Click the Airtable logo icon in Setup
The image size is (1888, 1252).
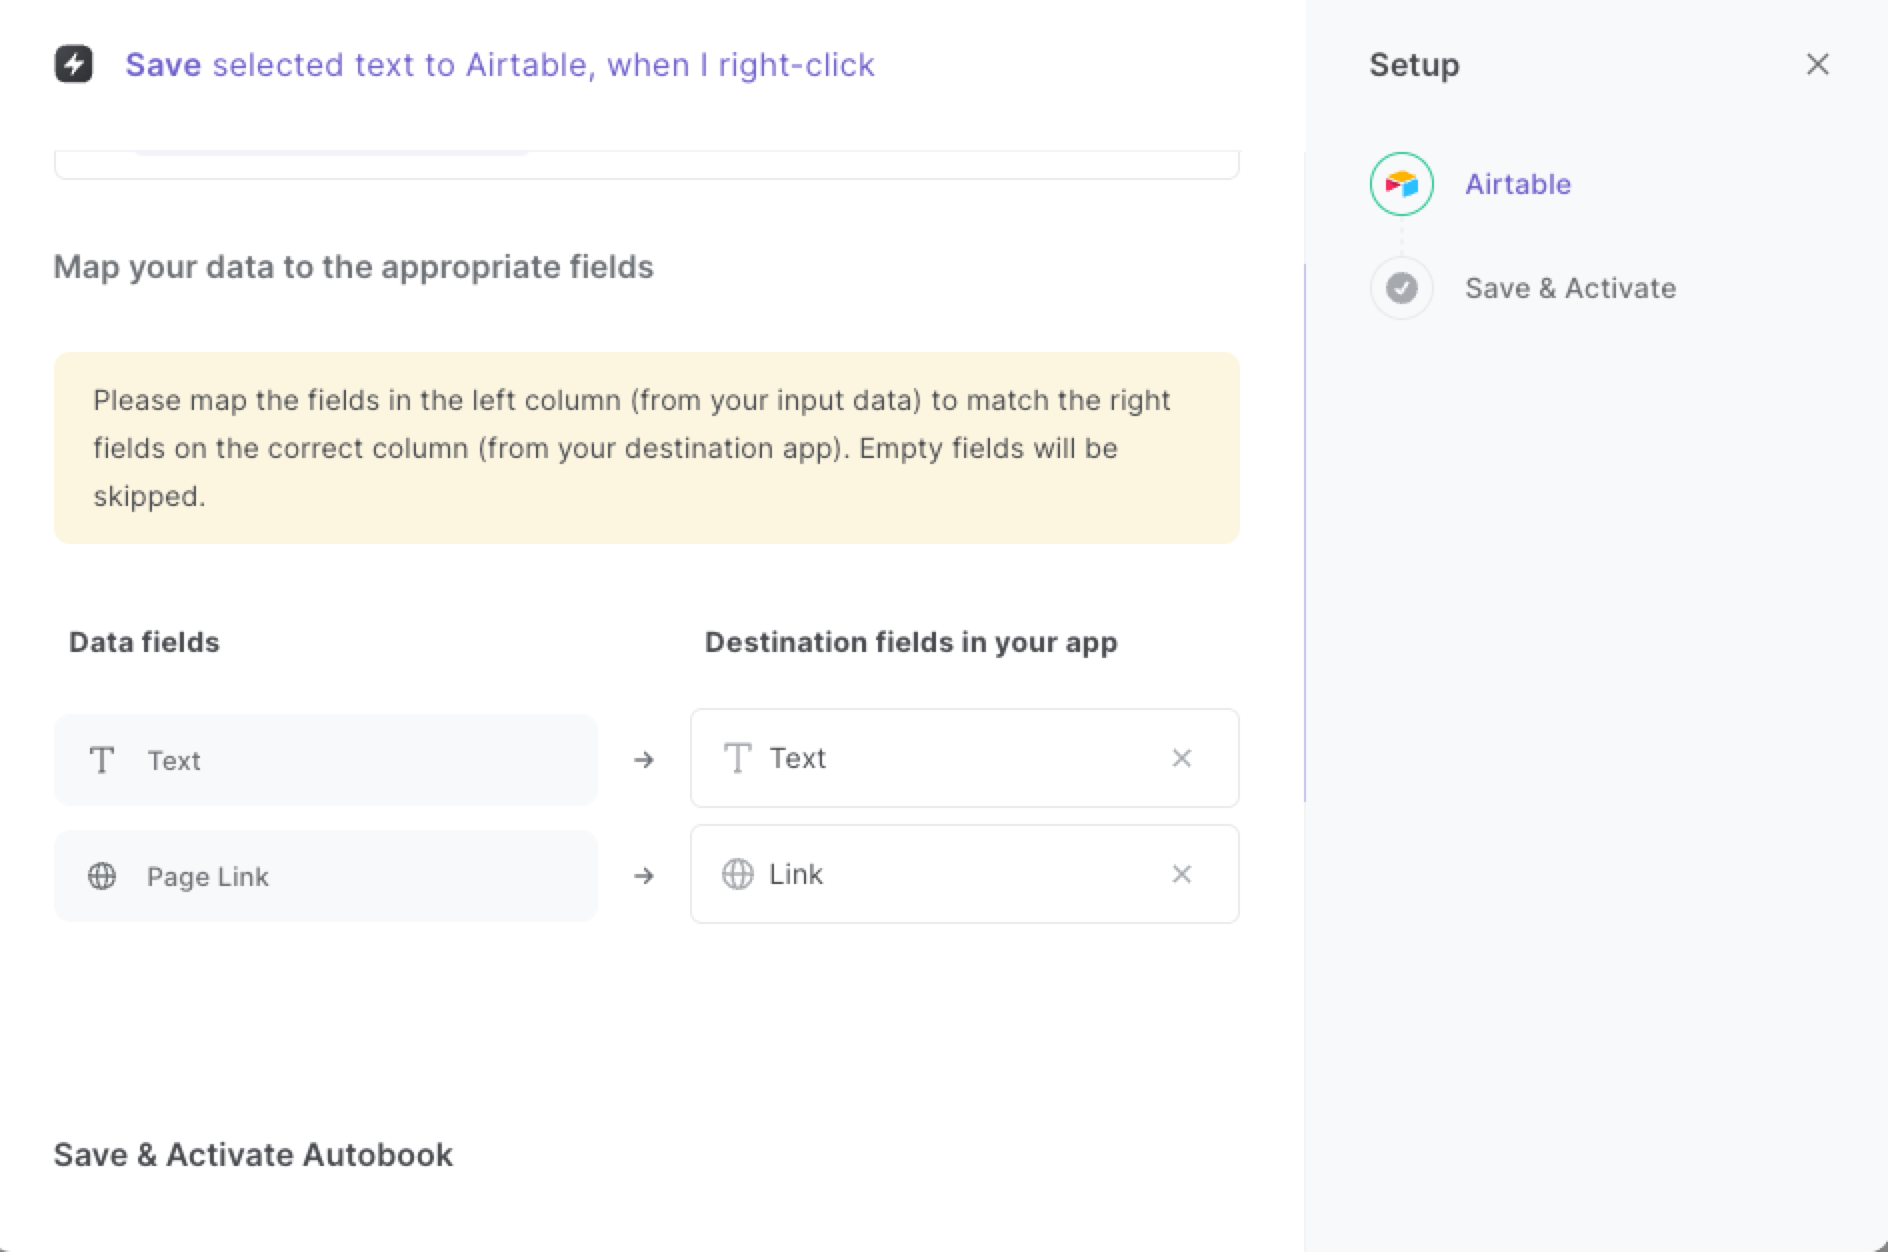[1401, 184]
